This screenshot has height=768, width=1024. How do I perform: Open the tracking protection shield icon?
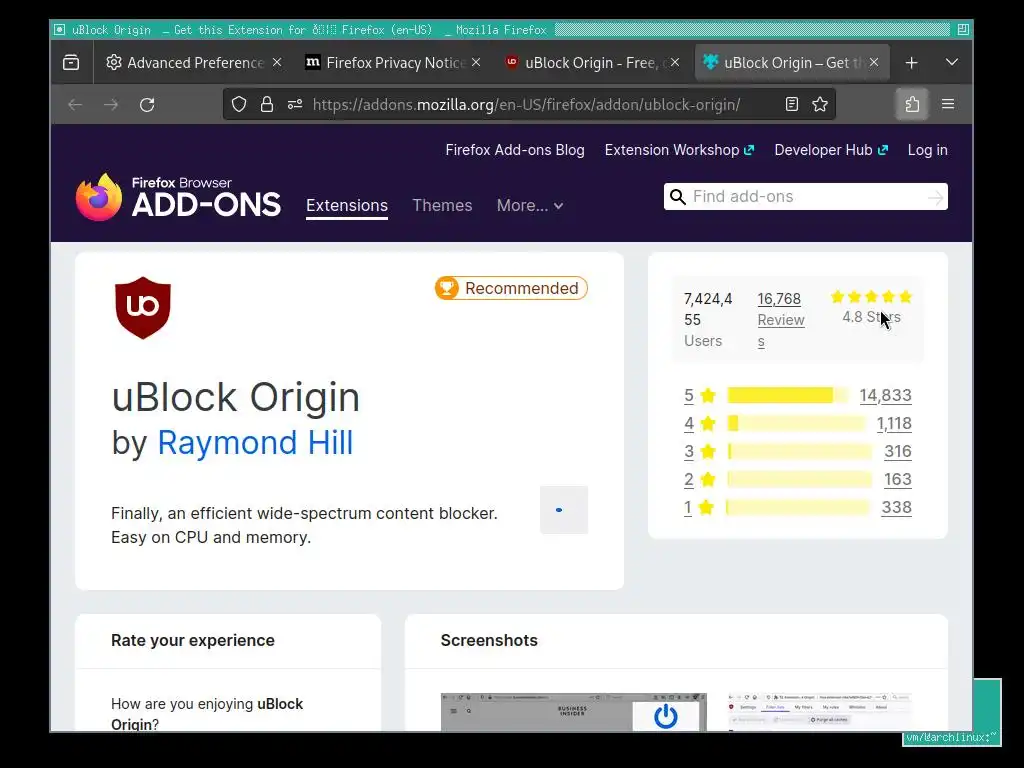[x=239, y=104]
